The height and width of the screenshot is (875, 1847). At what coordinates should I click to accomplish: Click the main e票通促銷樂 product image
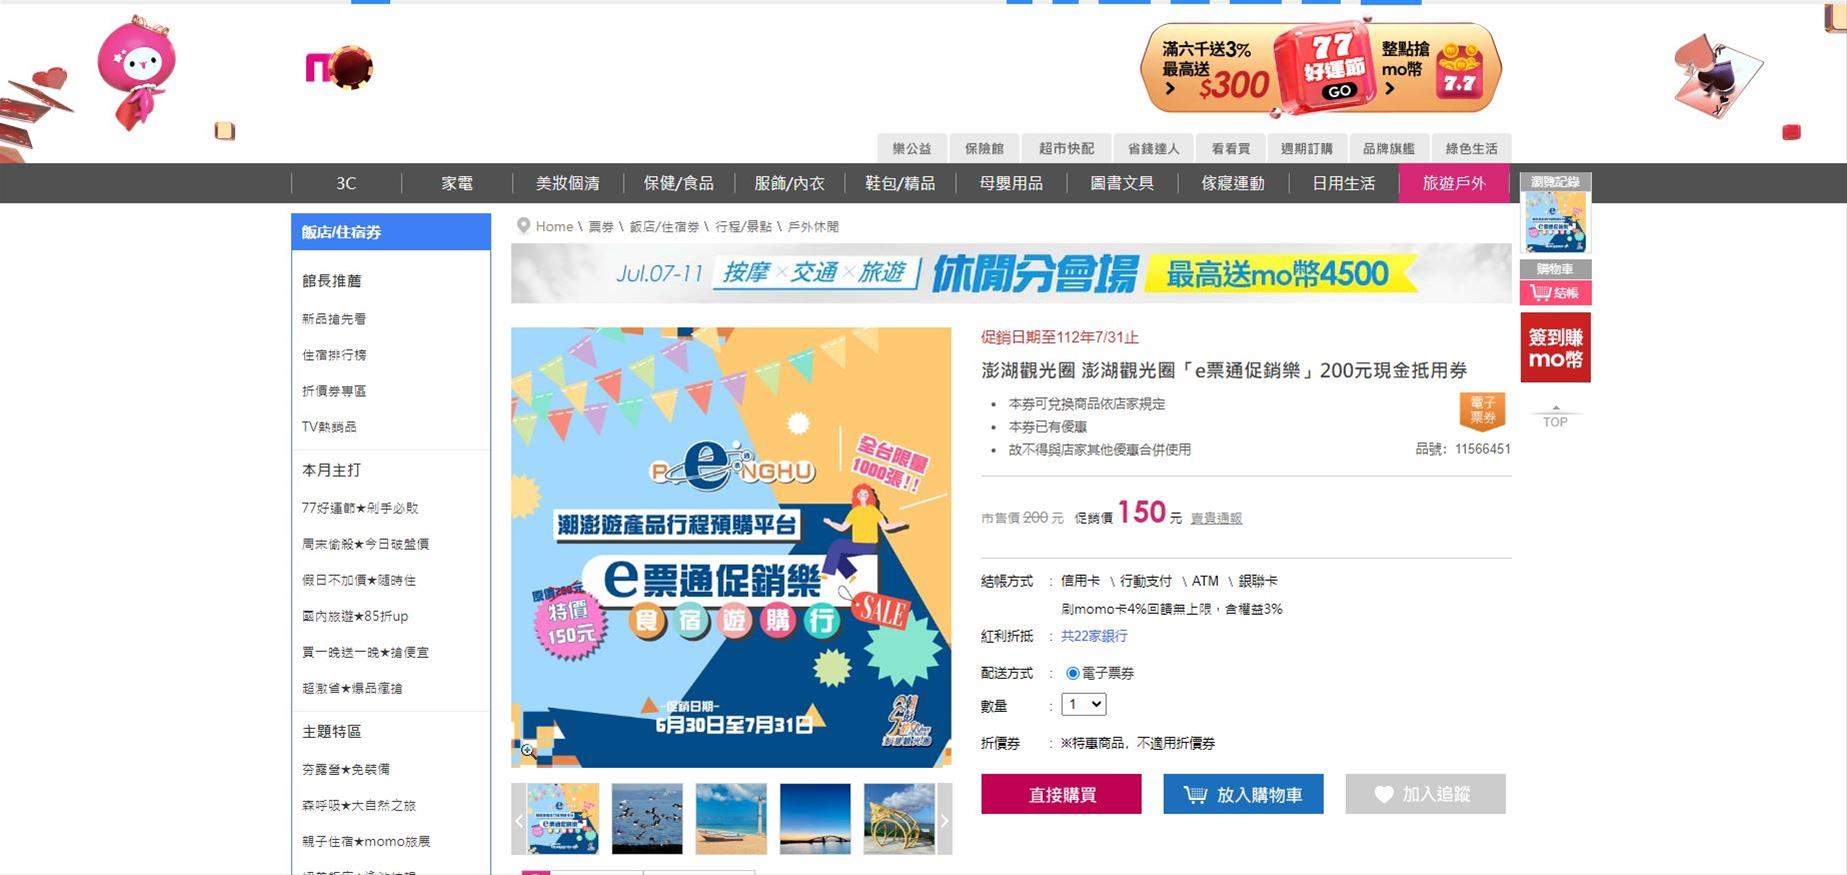(731, 547)
